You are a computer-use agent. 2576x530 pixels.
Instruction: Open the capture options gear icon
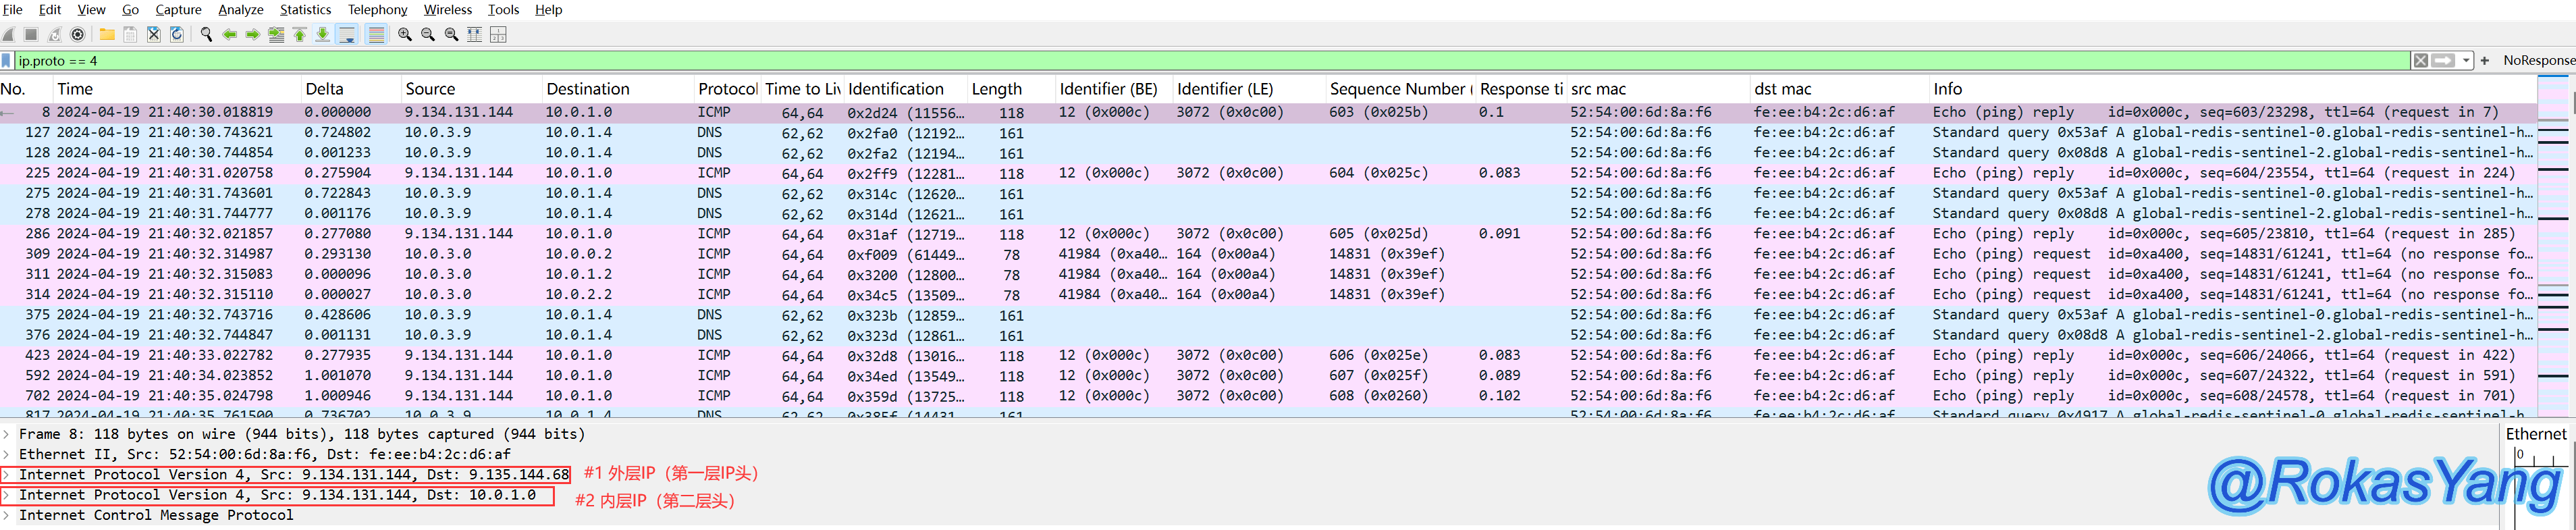[78, 35]
